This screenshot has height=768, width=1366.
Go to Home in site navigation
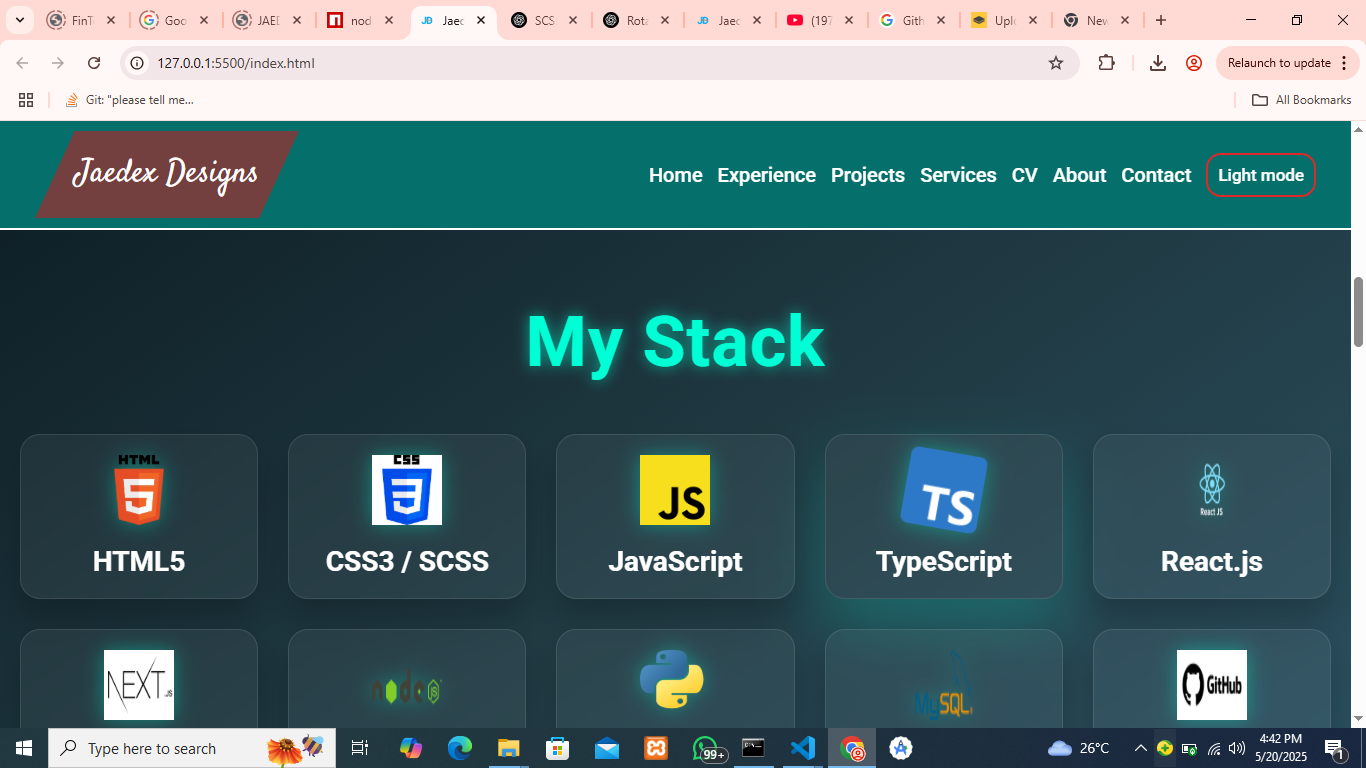[x=676, y=175]
